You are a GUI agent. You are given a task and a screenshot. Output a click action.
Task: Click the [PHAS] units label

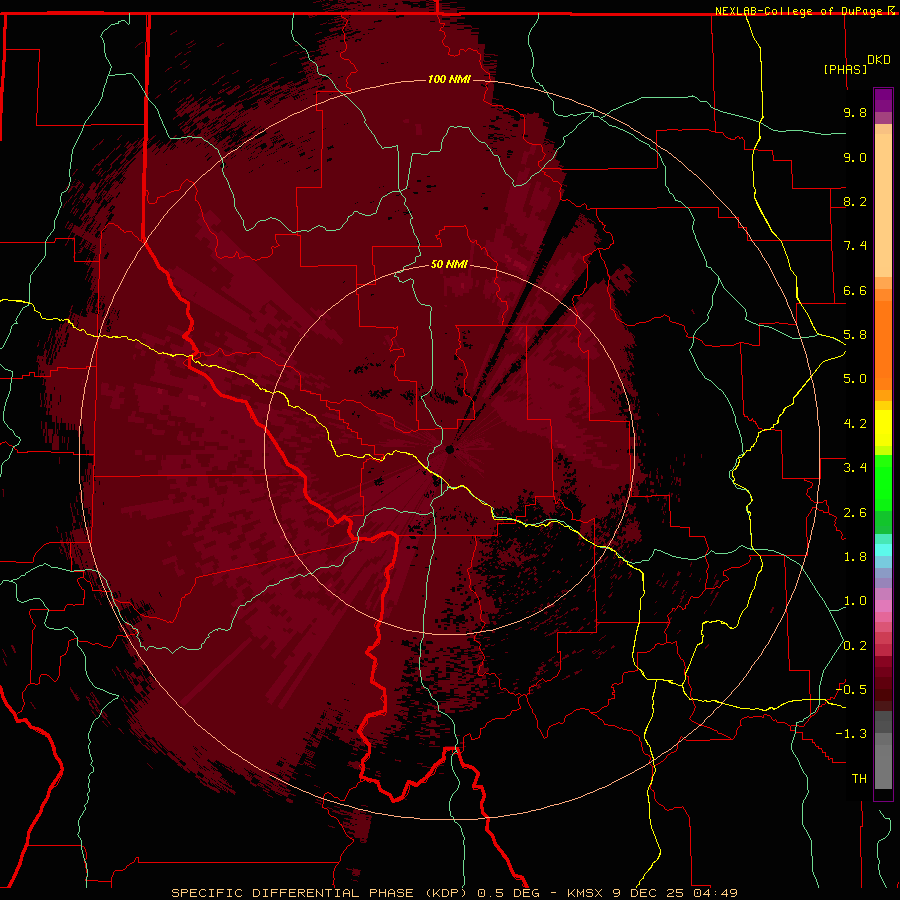coord(845,69)
